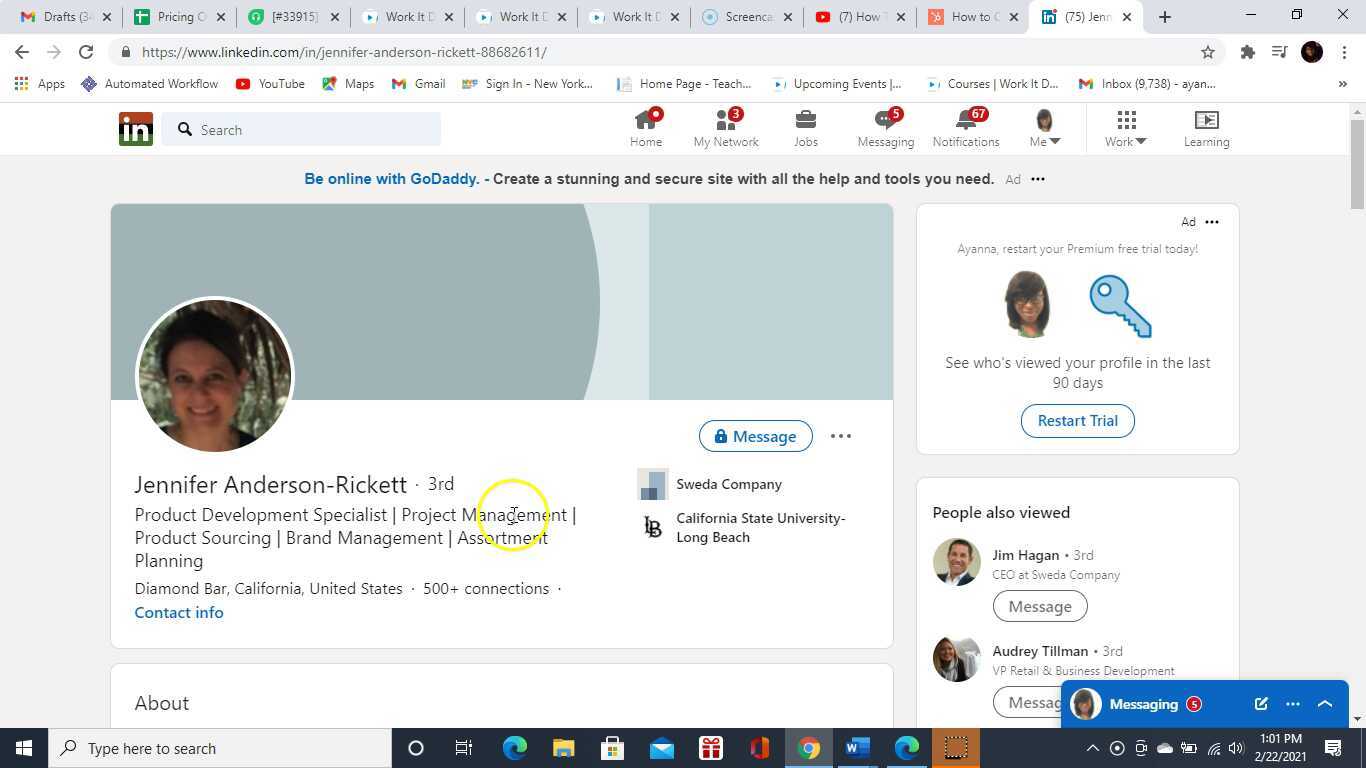
Task: Open Microsoft Word from the taskbar
Action: point(856,747)
